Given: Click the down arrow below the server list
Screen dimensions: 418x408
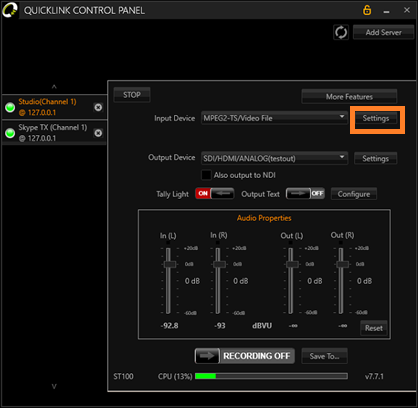Looking at the screenshot, I should click(x=54, y=387).
